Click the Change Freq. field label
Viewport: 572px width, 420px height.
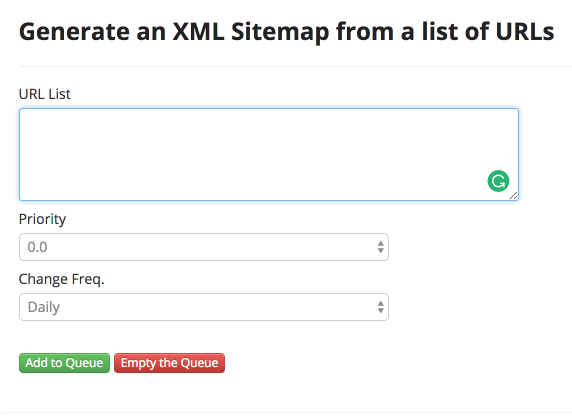[61, 279]
